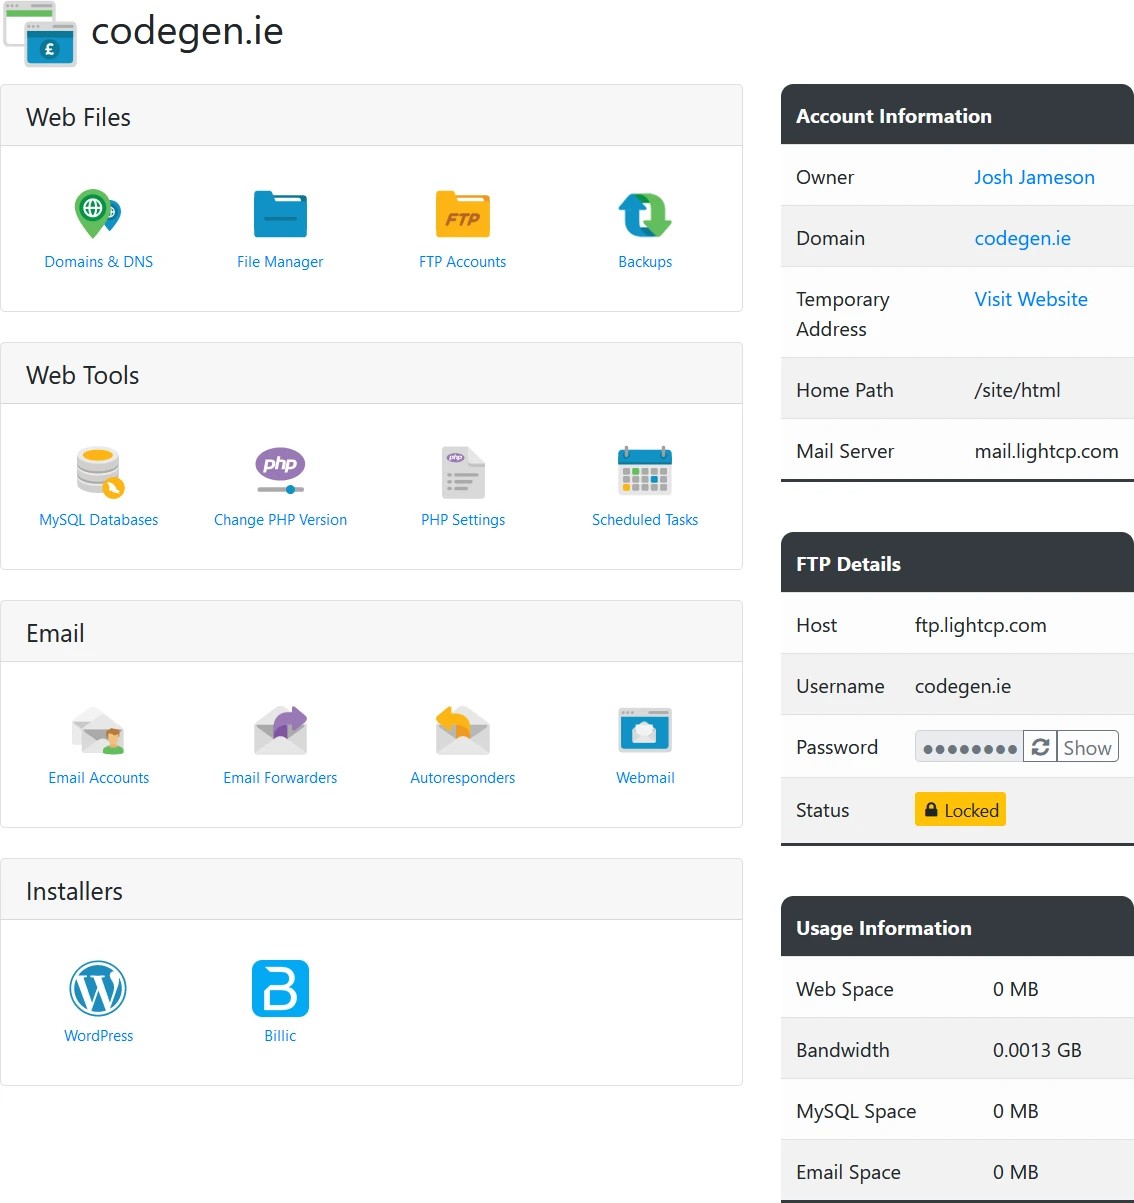Open the WordPress installer icon
This screenshot has width=1134, height=1203.
pyautogui.click(x=98, y=988)
